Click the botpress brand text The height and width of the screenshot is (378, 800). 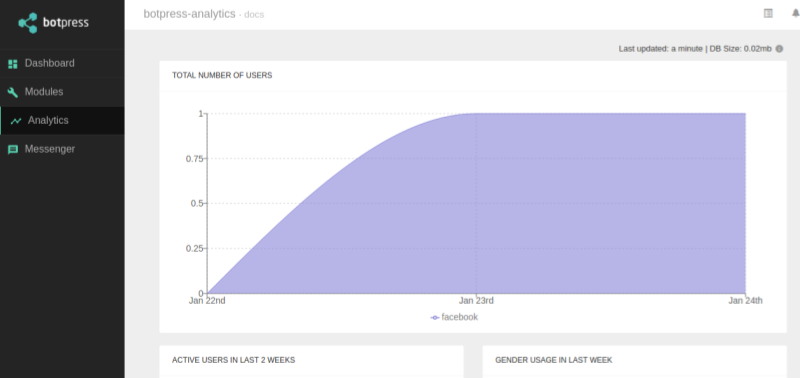pos(66,23)
